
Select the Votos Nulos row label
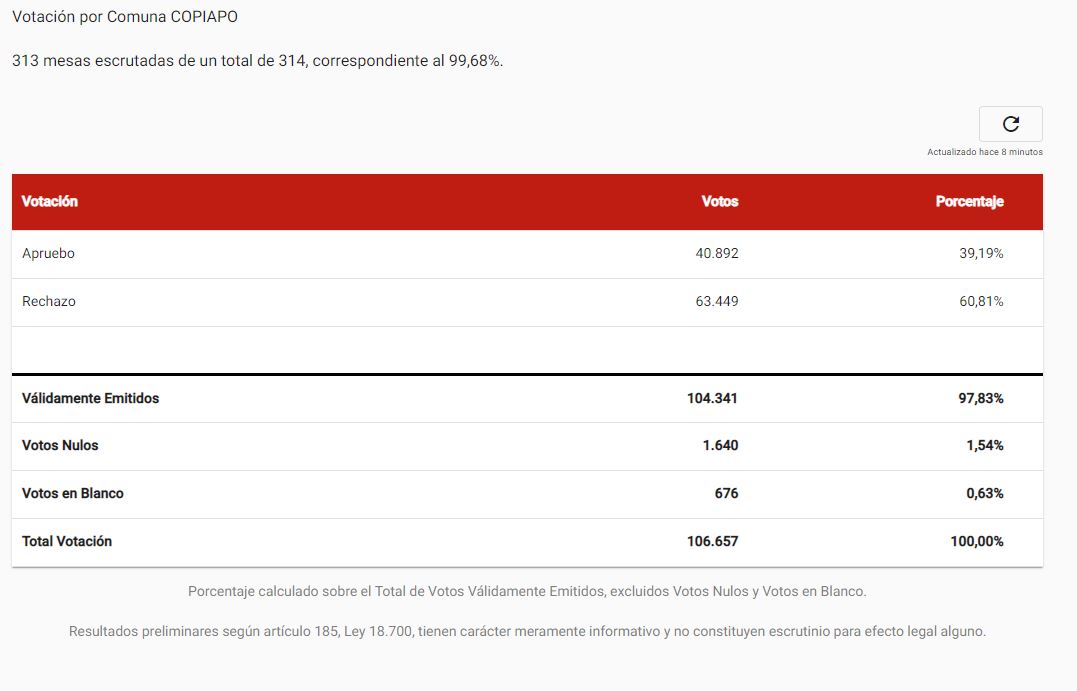60,445
